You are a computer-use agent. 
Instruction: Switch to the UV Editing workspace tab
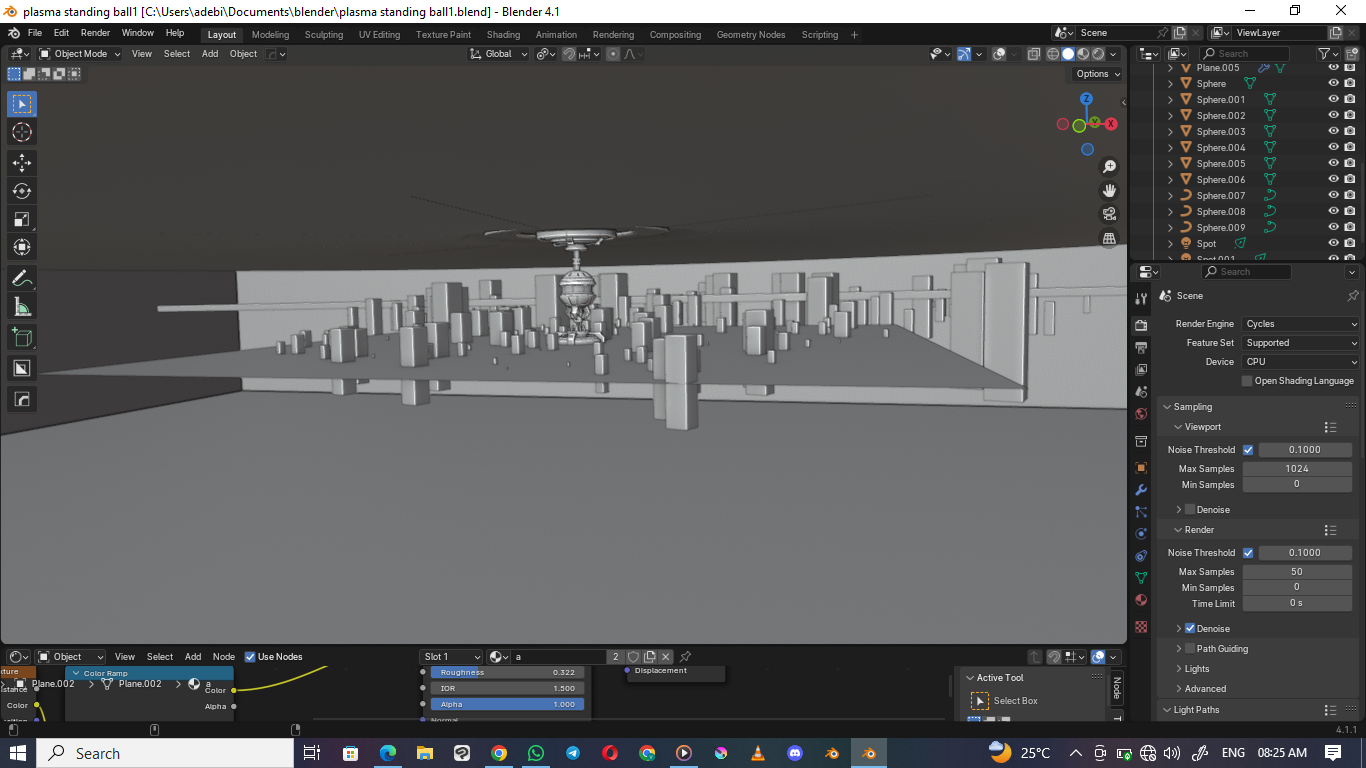[x=379, y=35]
